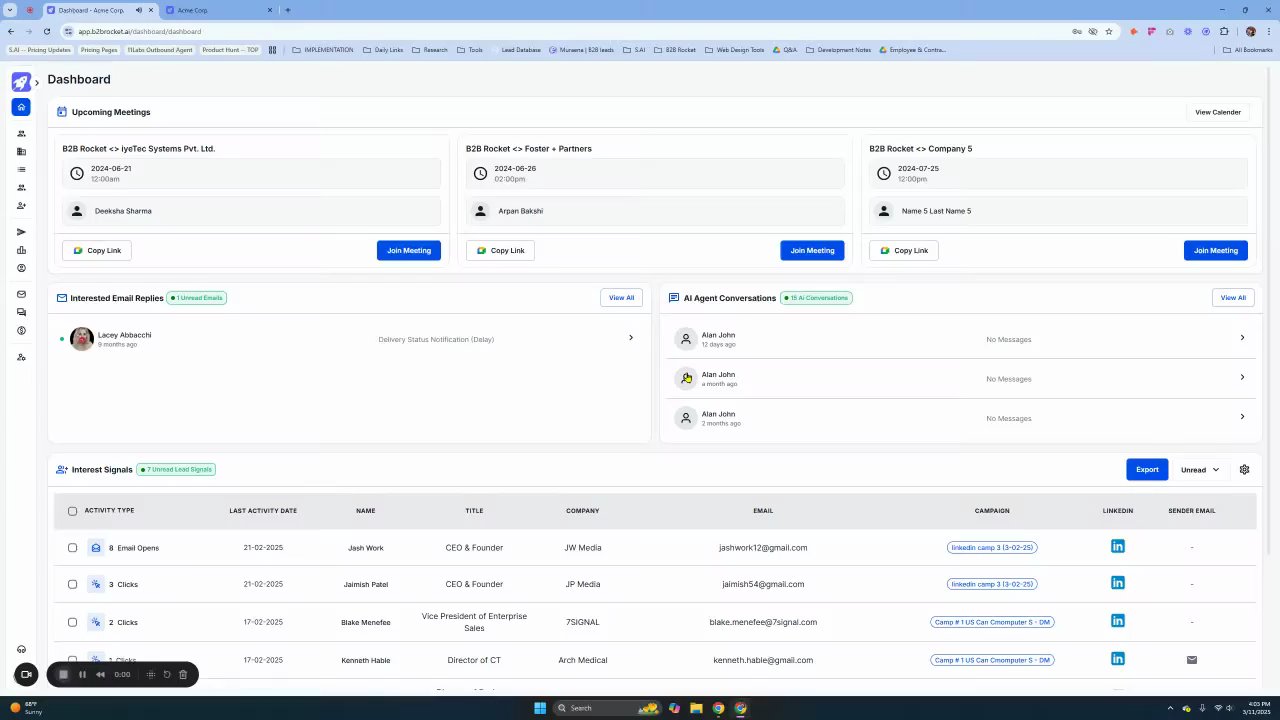Check the 3 Clicks row checkbox
This screenshot has height=720, width=1280.
pyautogui.click(x=72, y=584)
